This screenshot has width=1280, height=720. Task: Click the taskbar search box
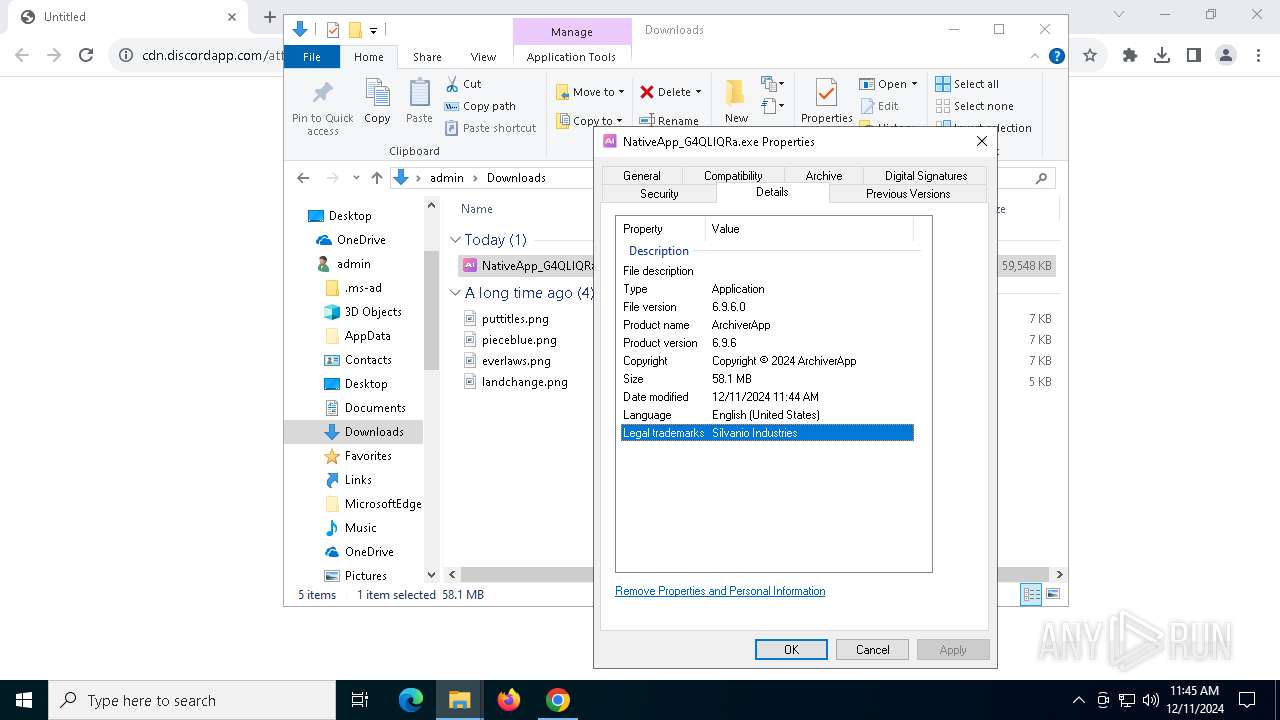192,700
